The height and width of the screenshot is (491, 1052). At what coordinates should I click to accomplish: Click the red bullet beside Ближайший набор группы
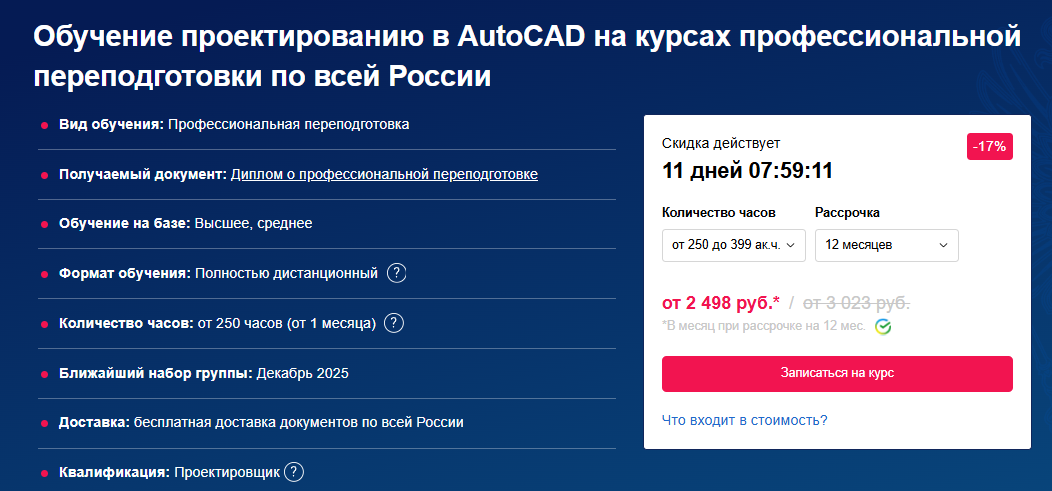[x=45, y=374]
